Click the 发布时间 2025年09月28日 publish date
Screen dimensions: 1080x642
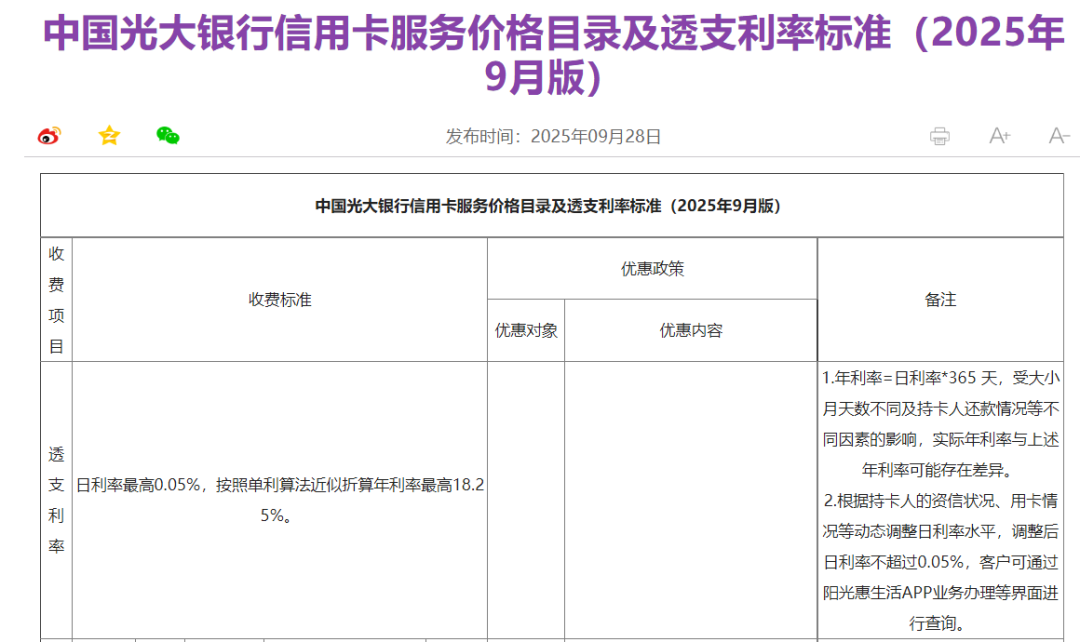click(x=553, y=136)
